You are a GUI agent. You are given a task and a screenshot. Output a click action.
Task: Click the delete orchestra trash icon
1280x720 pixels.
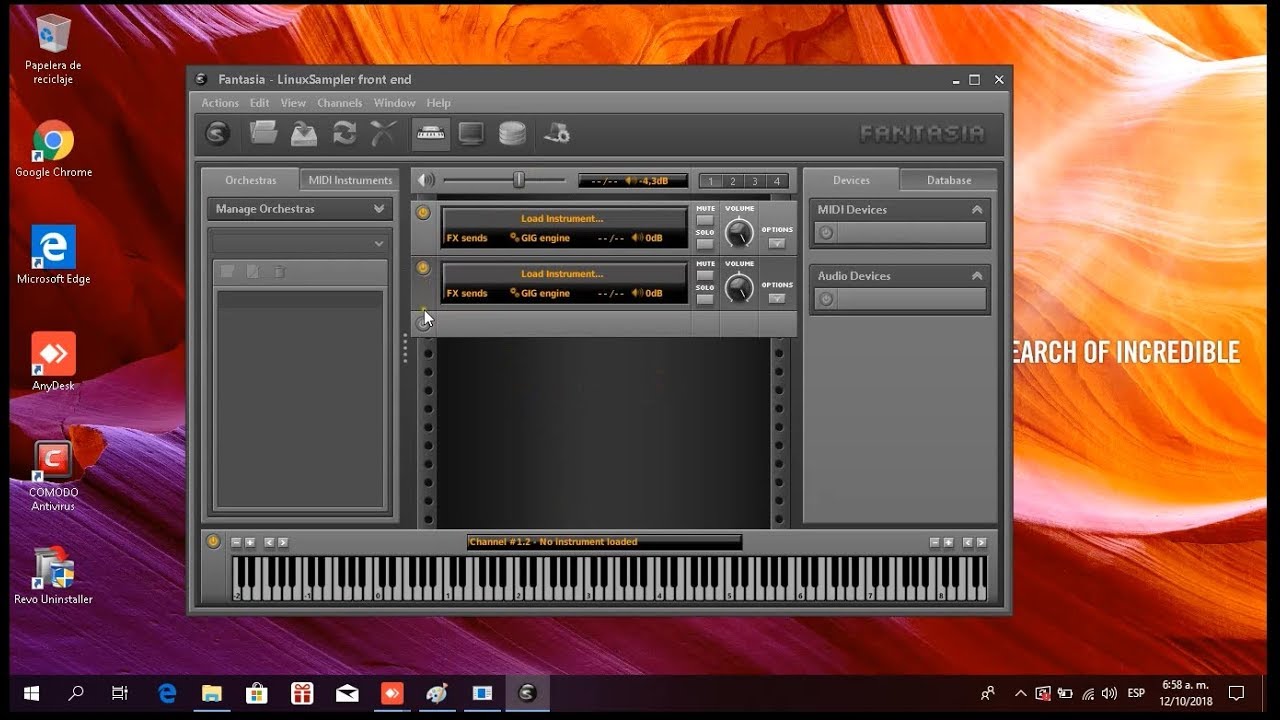(x=279, y=272)
